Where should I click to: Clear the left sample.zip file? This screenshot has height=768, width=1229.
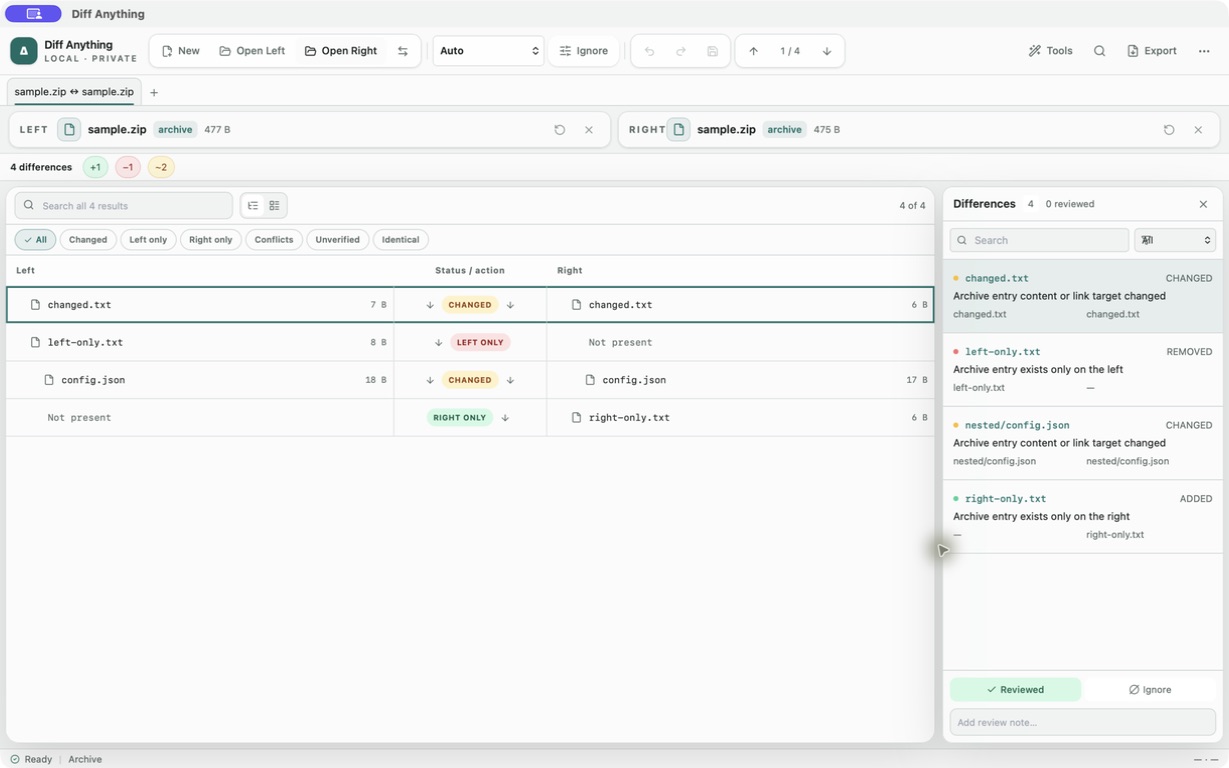pyautogui.click(x=589, y=130)
